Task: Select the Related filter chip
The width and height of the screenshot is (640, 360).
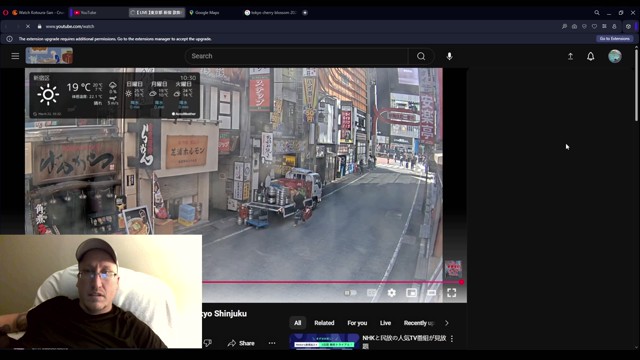Action: coord(324,323)
